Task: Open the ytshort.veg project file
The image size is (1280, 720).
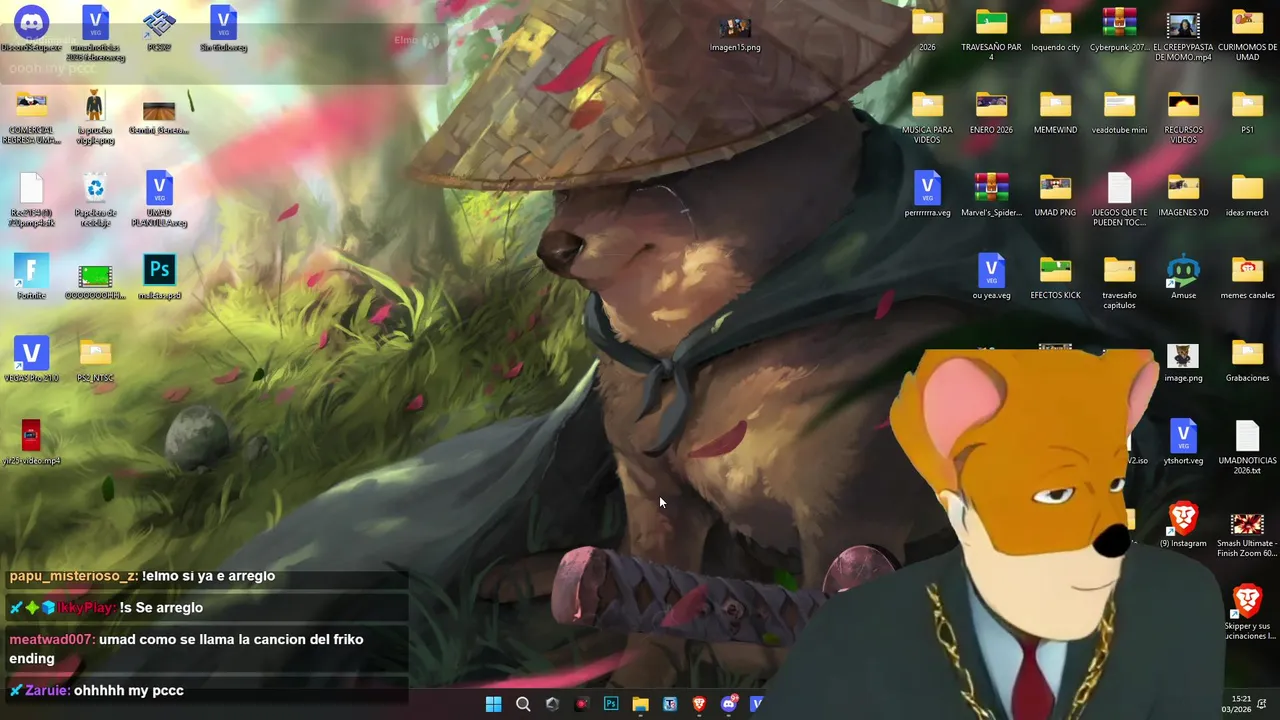Action: [x=1183, y=443]
